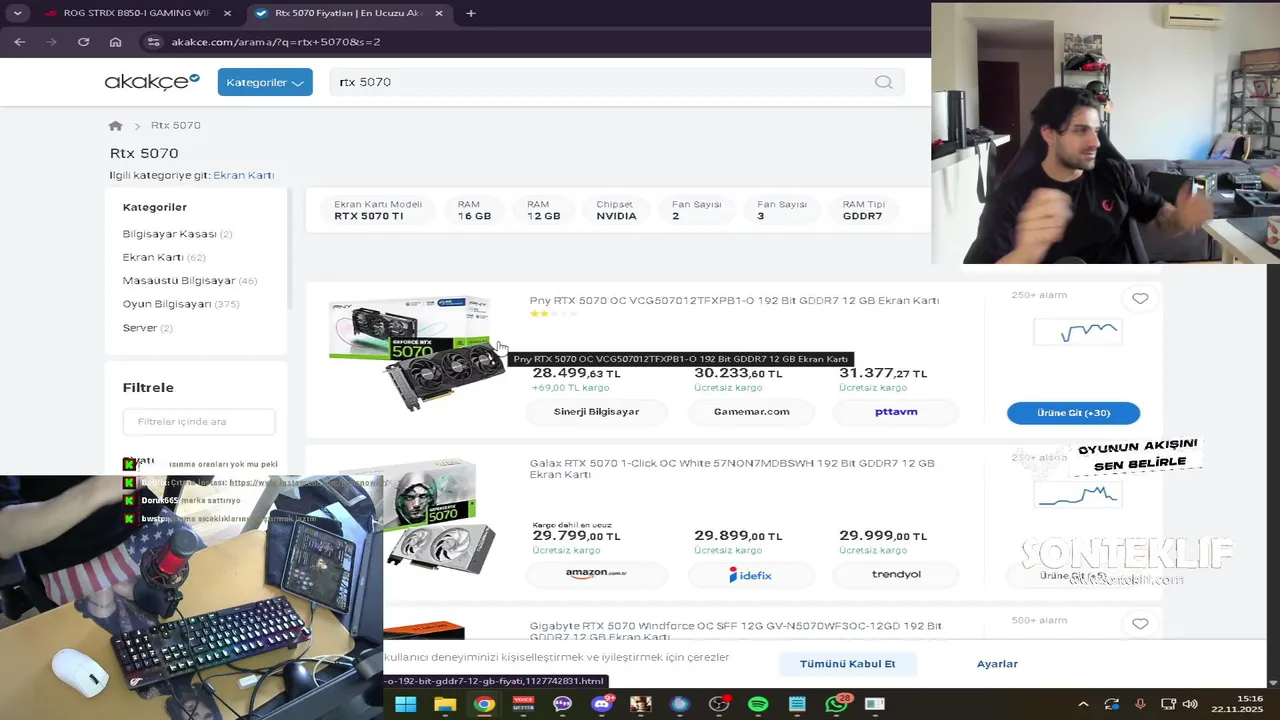Open the Galax RTX 5070 1-Click OC title

732,469
